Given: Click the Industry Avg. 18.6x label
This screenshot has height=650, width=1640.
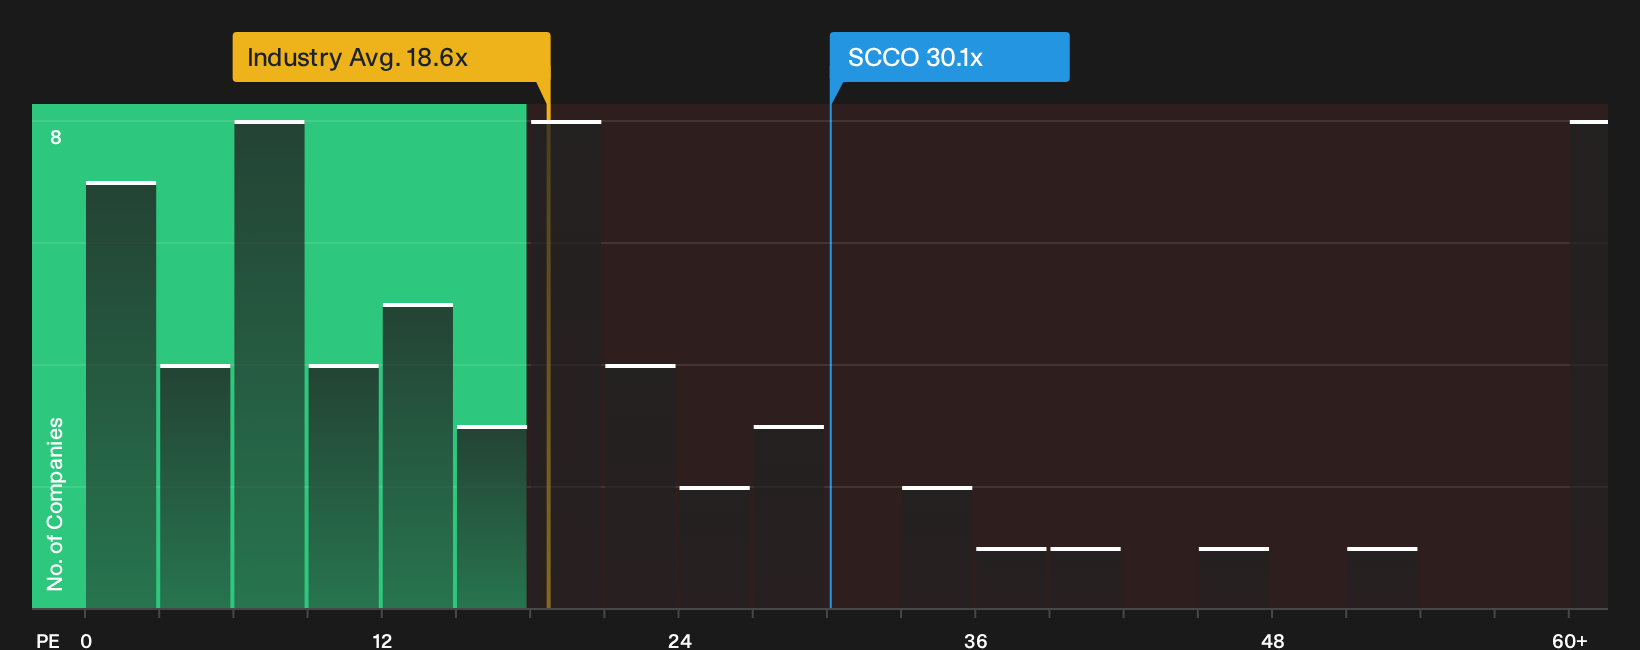Looking at the screenshot, I should point(391,57).
